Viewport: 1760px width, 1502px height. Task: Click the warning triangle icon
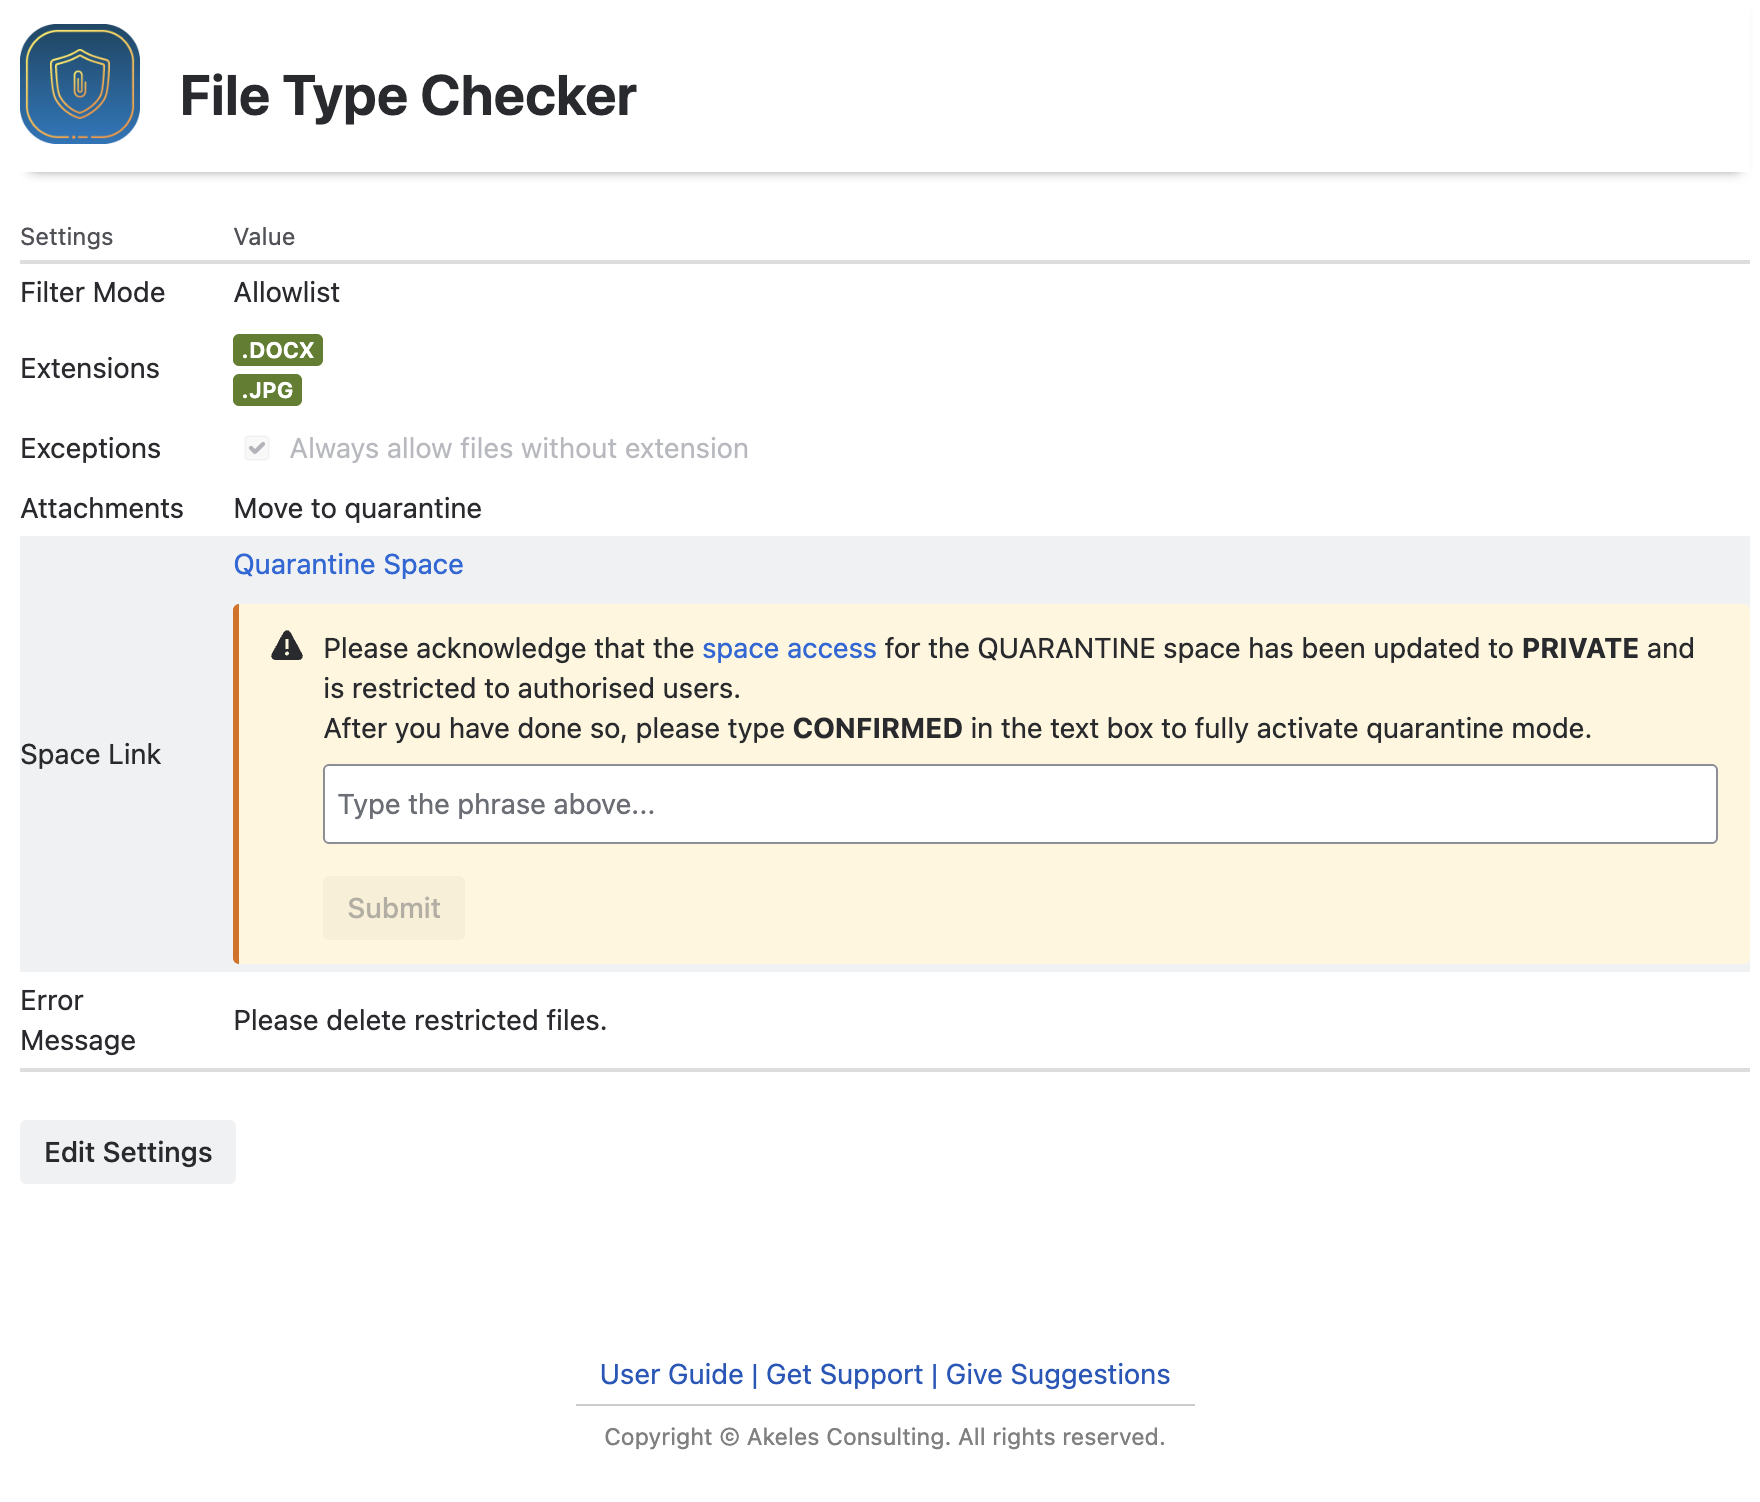(287, 646)
